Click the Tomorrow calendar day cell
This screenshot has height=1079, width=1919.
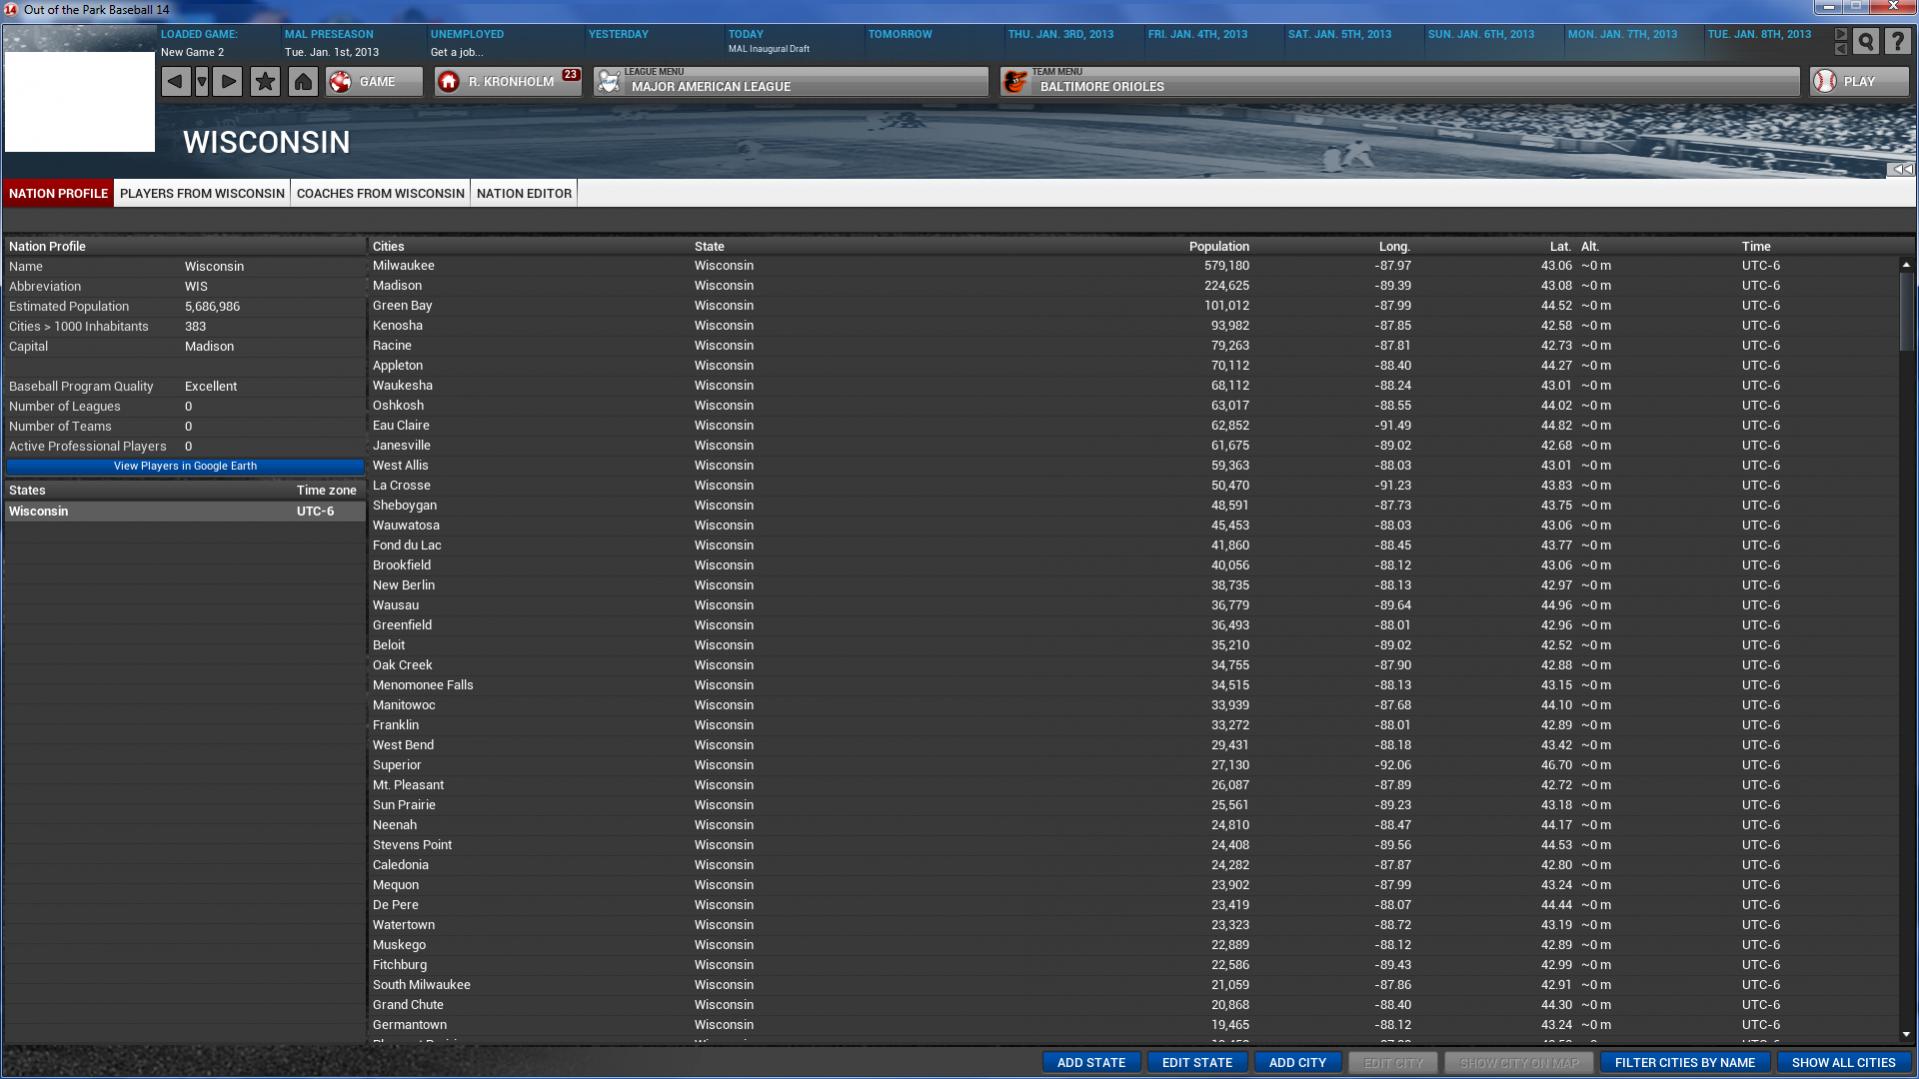tap(932, 42)
